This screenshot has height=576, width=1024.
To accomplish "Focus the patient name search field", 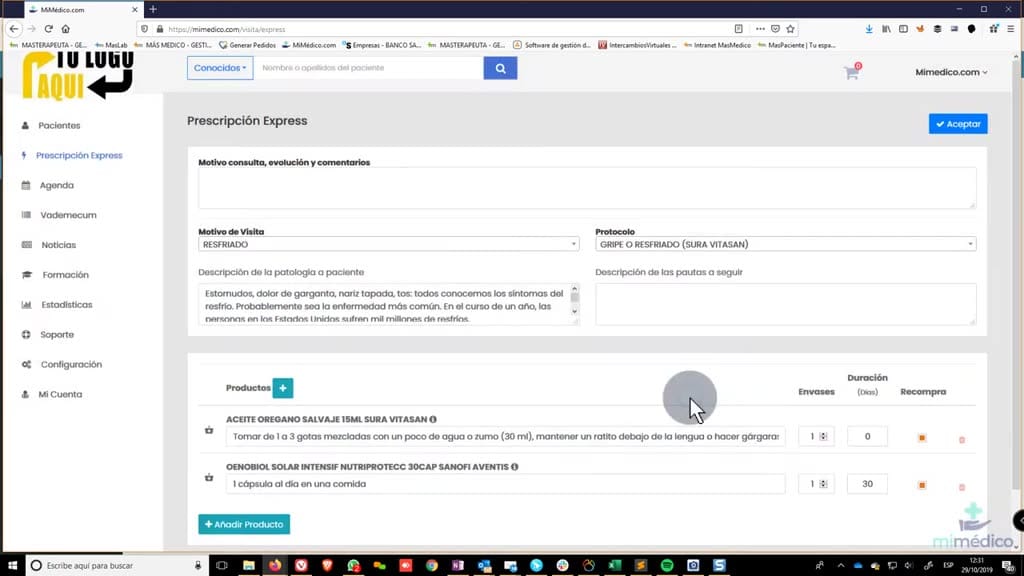I will [x=369, y=68].
